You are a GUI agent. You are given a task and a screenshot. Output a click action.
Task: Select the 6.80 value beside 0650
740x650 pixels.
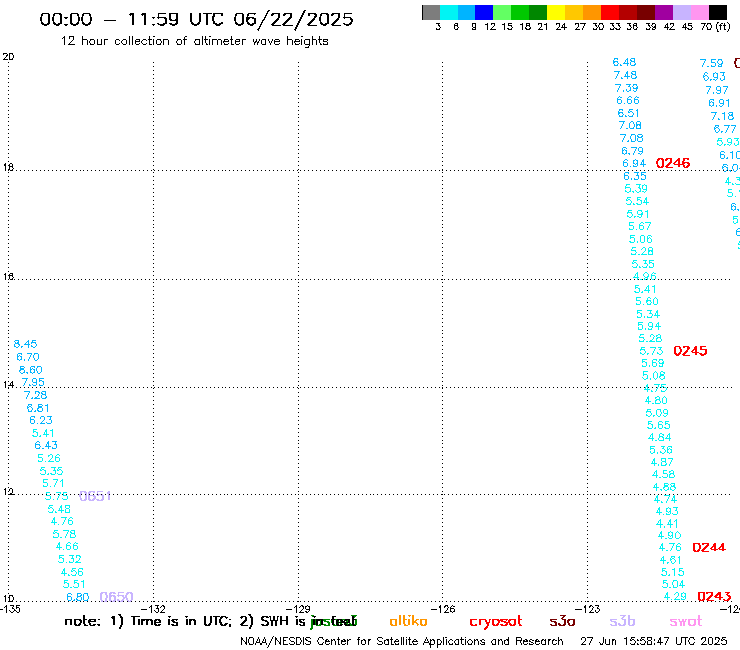tap(77, 597)
